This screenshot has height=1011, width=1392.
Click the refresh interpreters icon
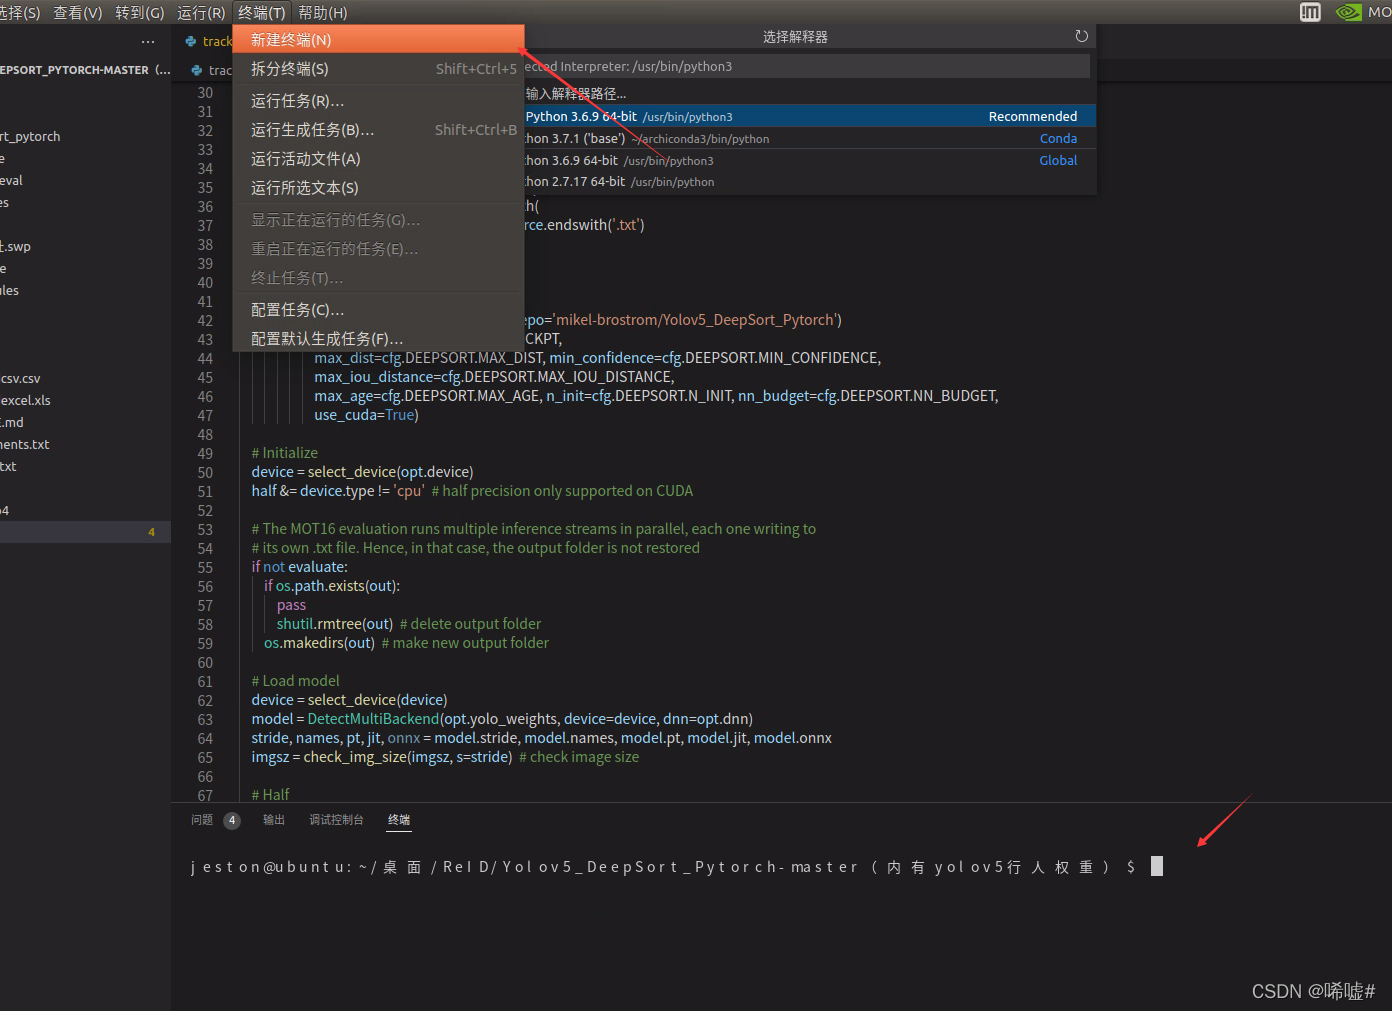point(1081,36)
